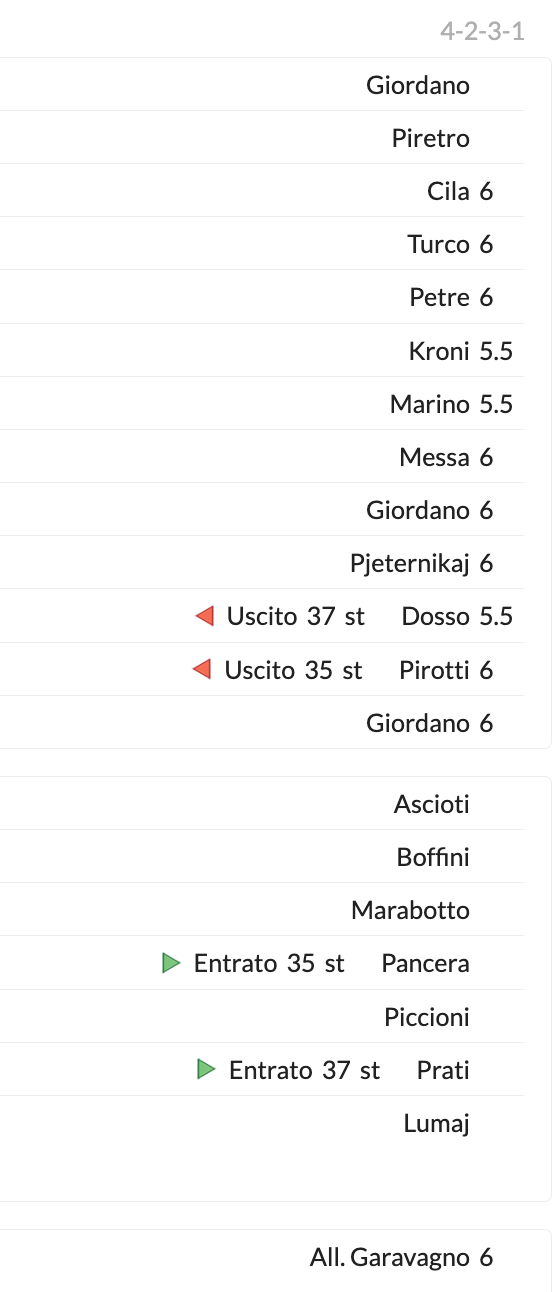This screenshot has width=558, height=1292.
Task: Open Pjeternikaj's player entry
Action: click(x=410, y=564)
